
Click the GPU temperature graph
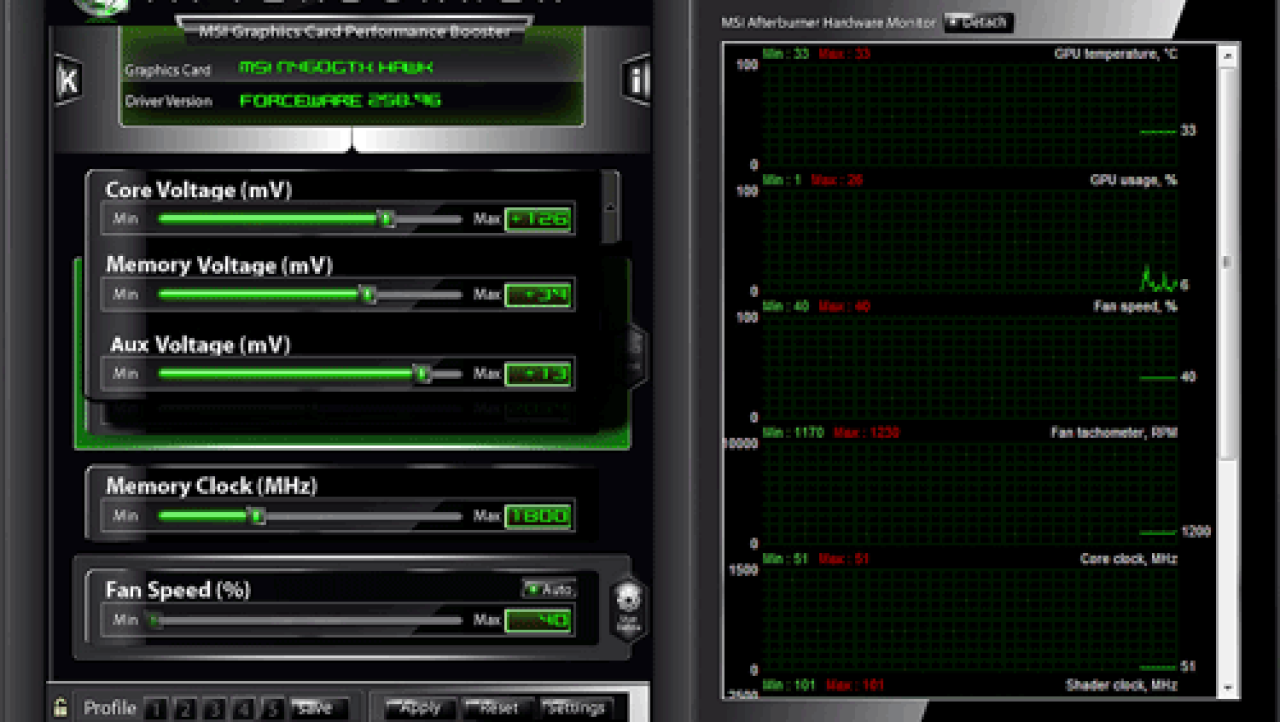coord(970,115)
